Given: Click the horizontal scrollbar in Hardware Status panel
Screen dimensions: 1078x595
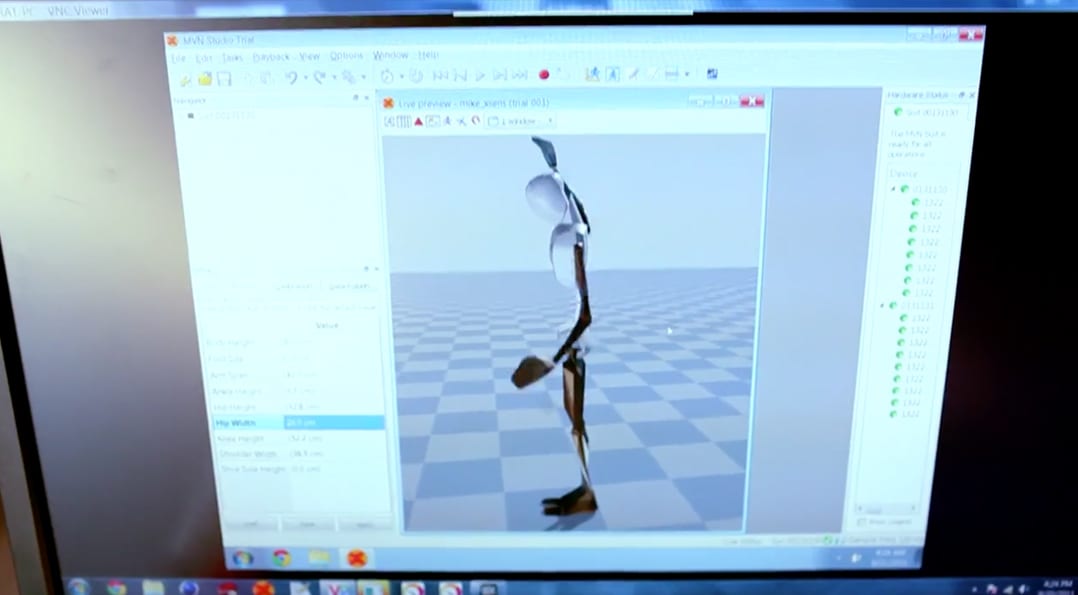Looking at the screenshot, I should (886, 510).
